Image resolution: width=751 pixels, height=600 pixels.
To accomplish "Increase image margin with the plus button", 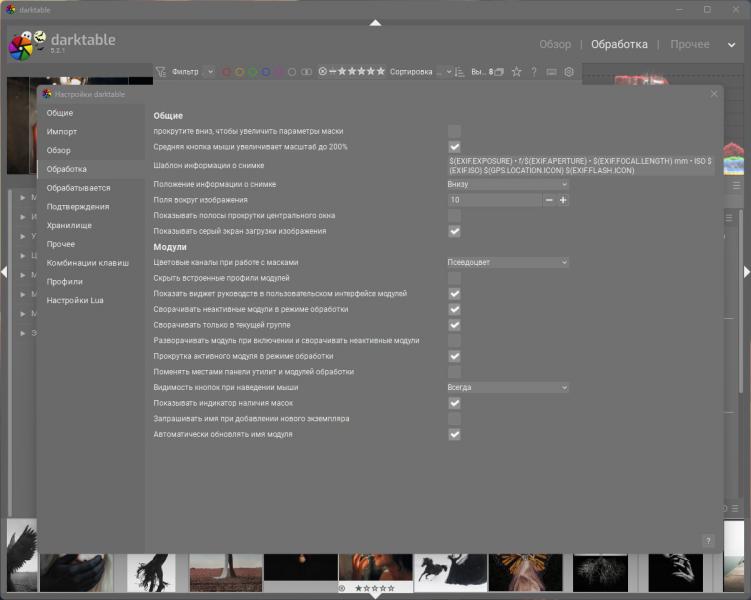I will tap(563, 200).
